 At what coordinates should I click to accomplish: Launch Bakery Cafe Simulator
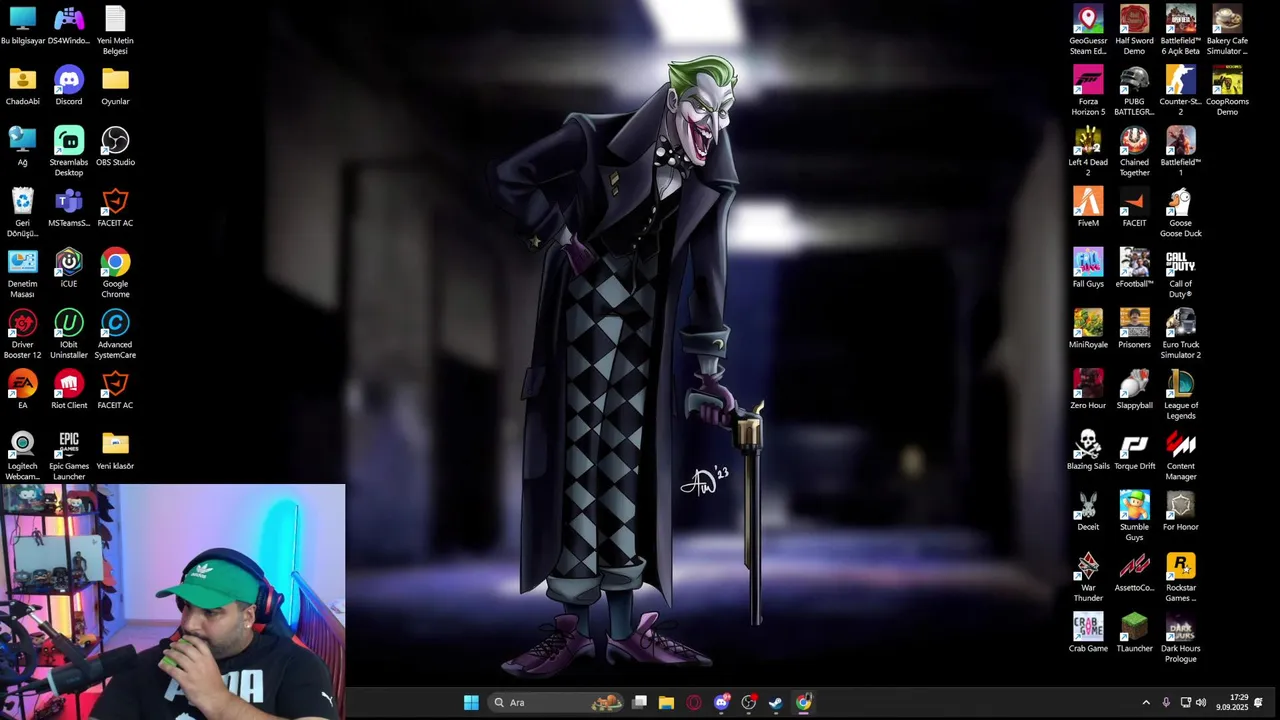(1227, 31)
